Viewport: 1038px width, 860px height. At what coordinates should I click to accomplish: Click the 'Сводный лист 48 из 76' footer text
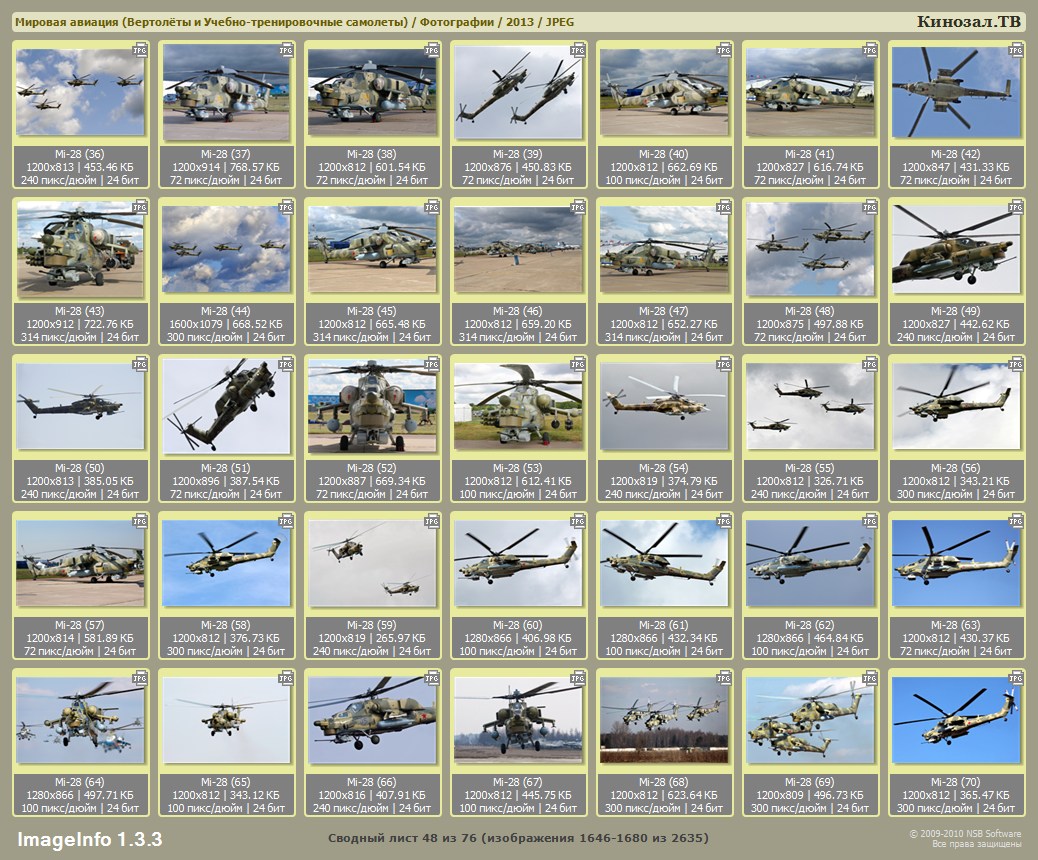pos(402,838)
